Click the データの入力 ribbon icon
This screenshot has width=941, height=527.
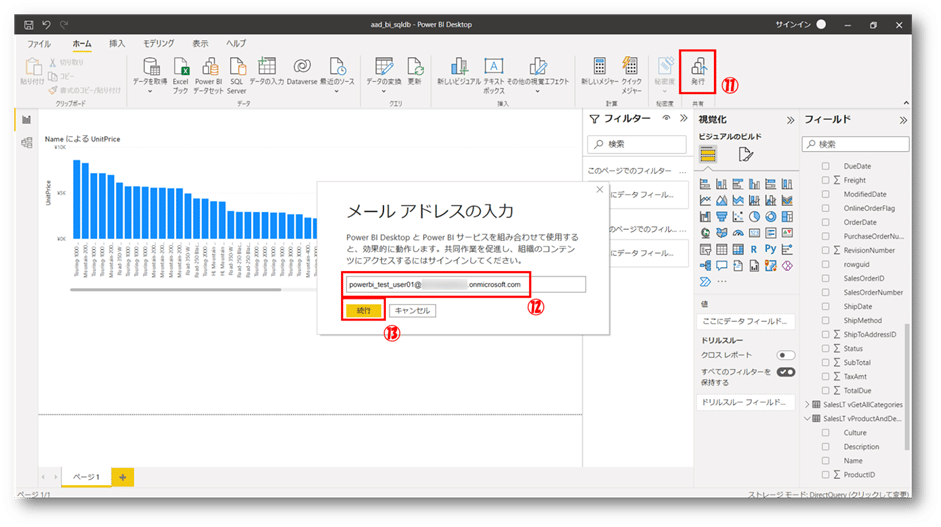266,72
